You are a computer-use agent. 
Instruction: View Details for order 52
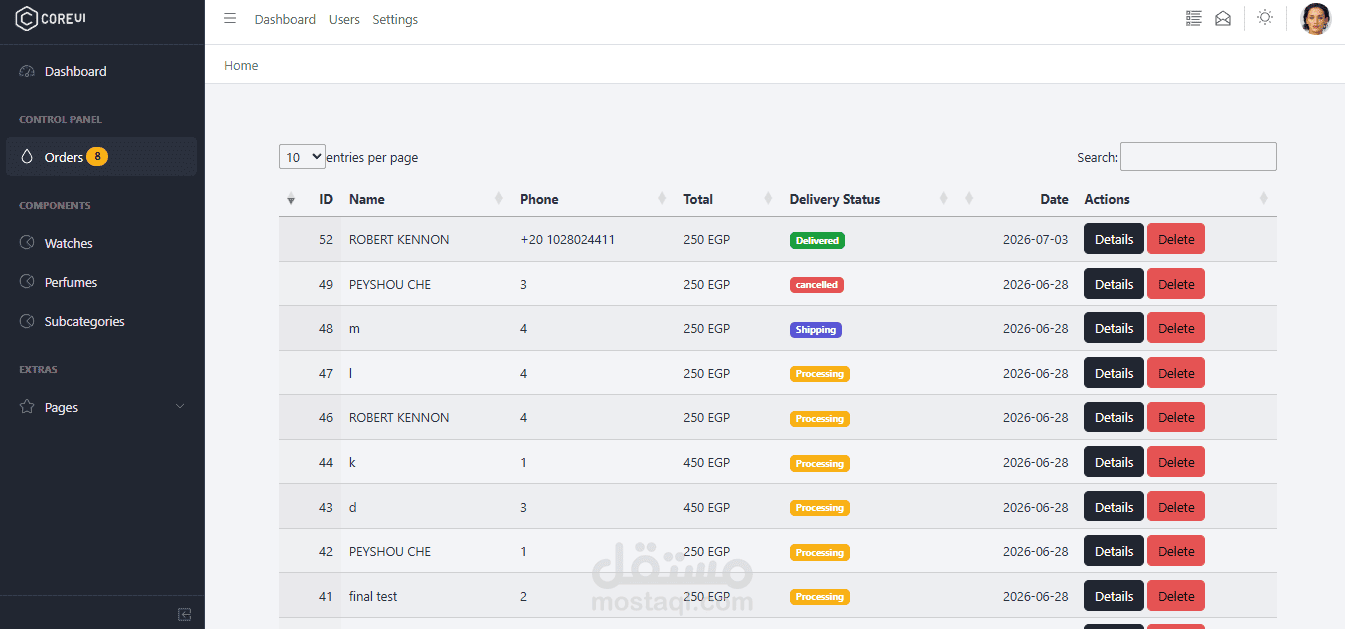(x=1114, y=239)
